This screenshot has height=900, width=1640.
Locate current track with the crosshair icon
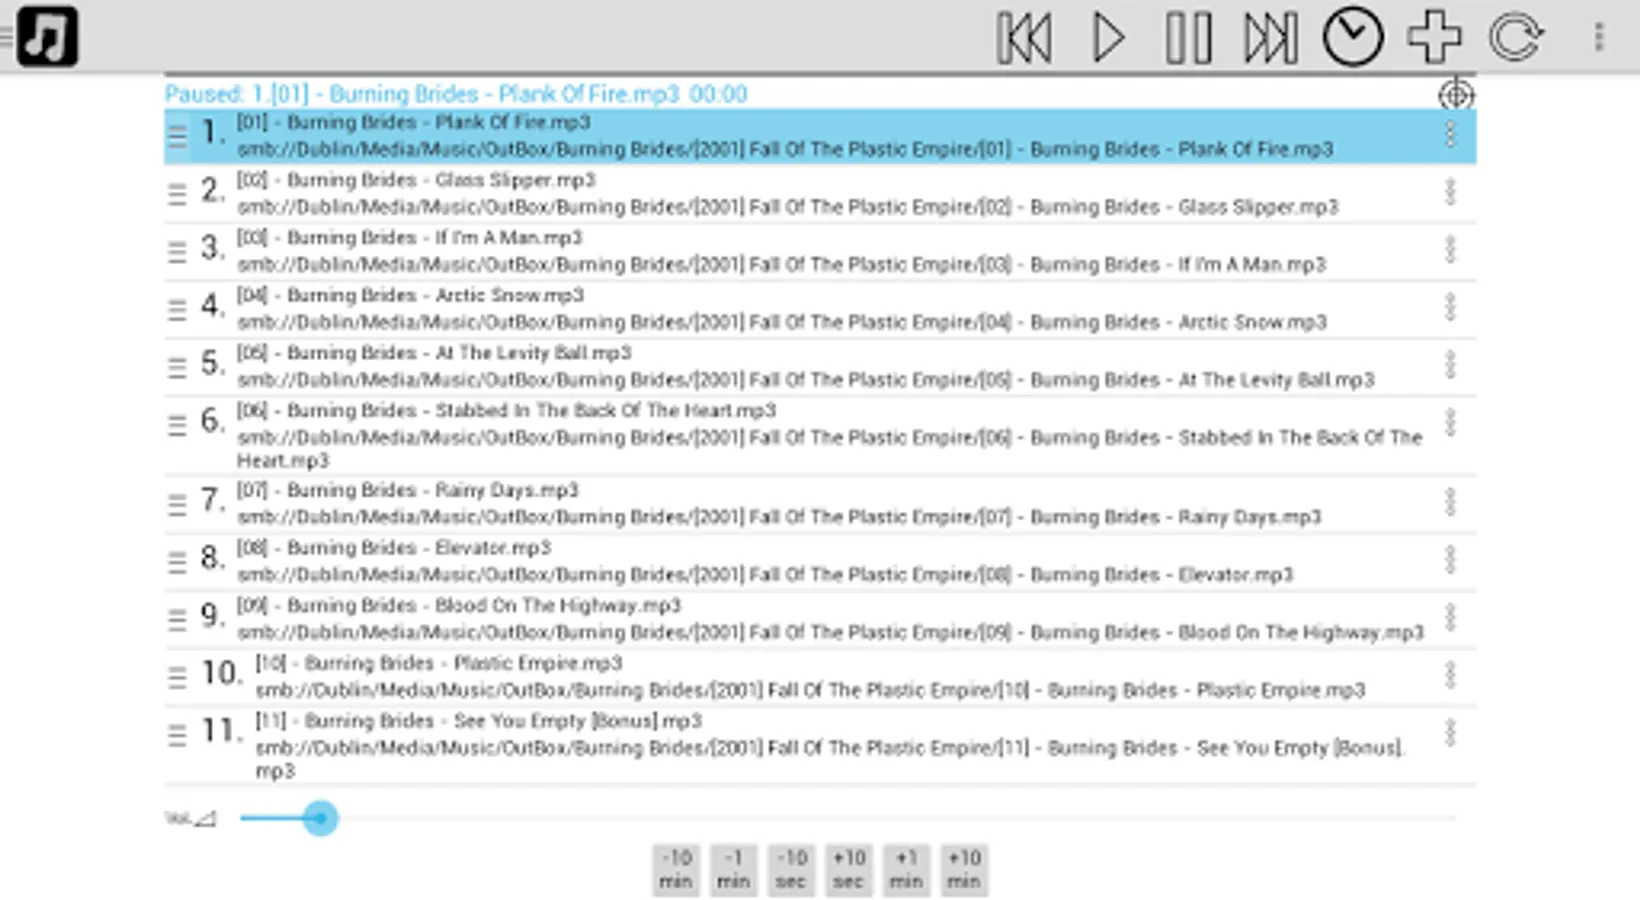point(1456,95)
